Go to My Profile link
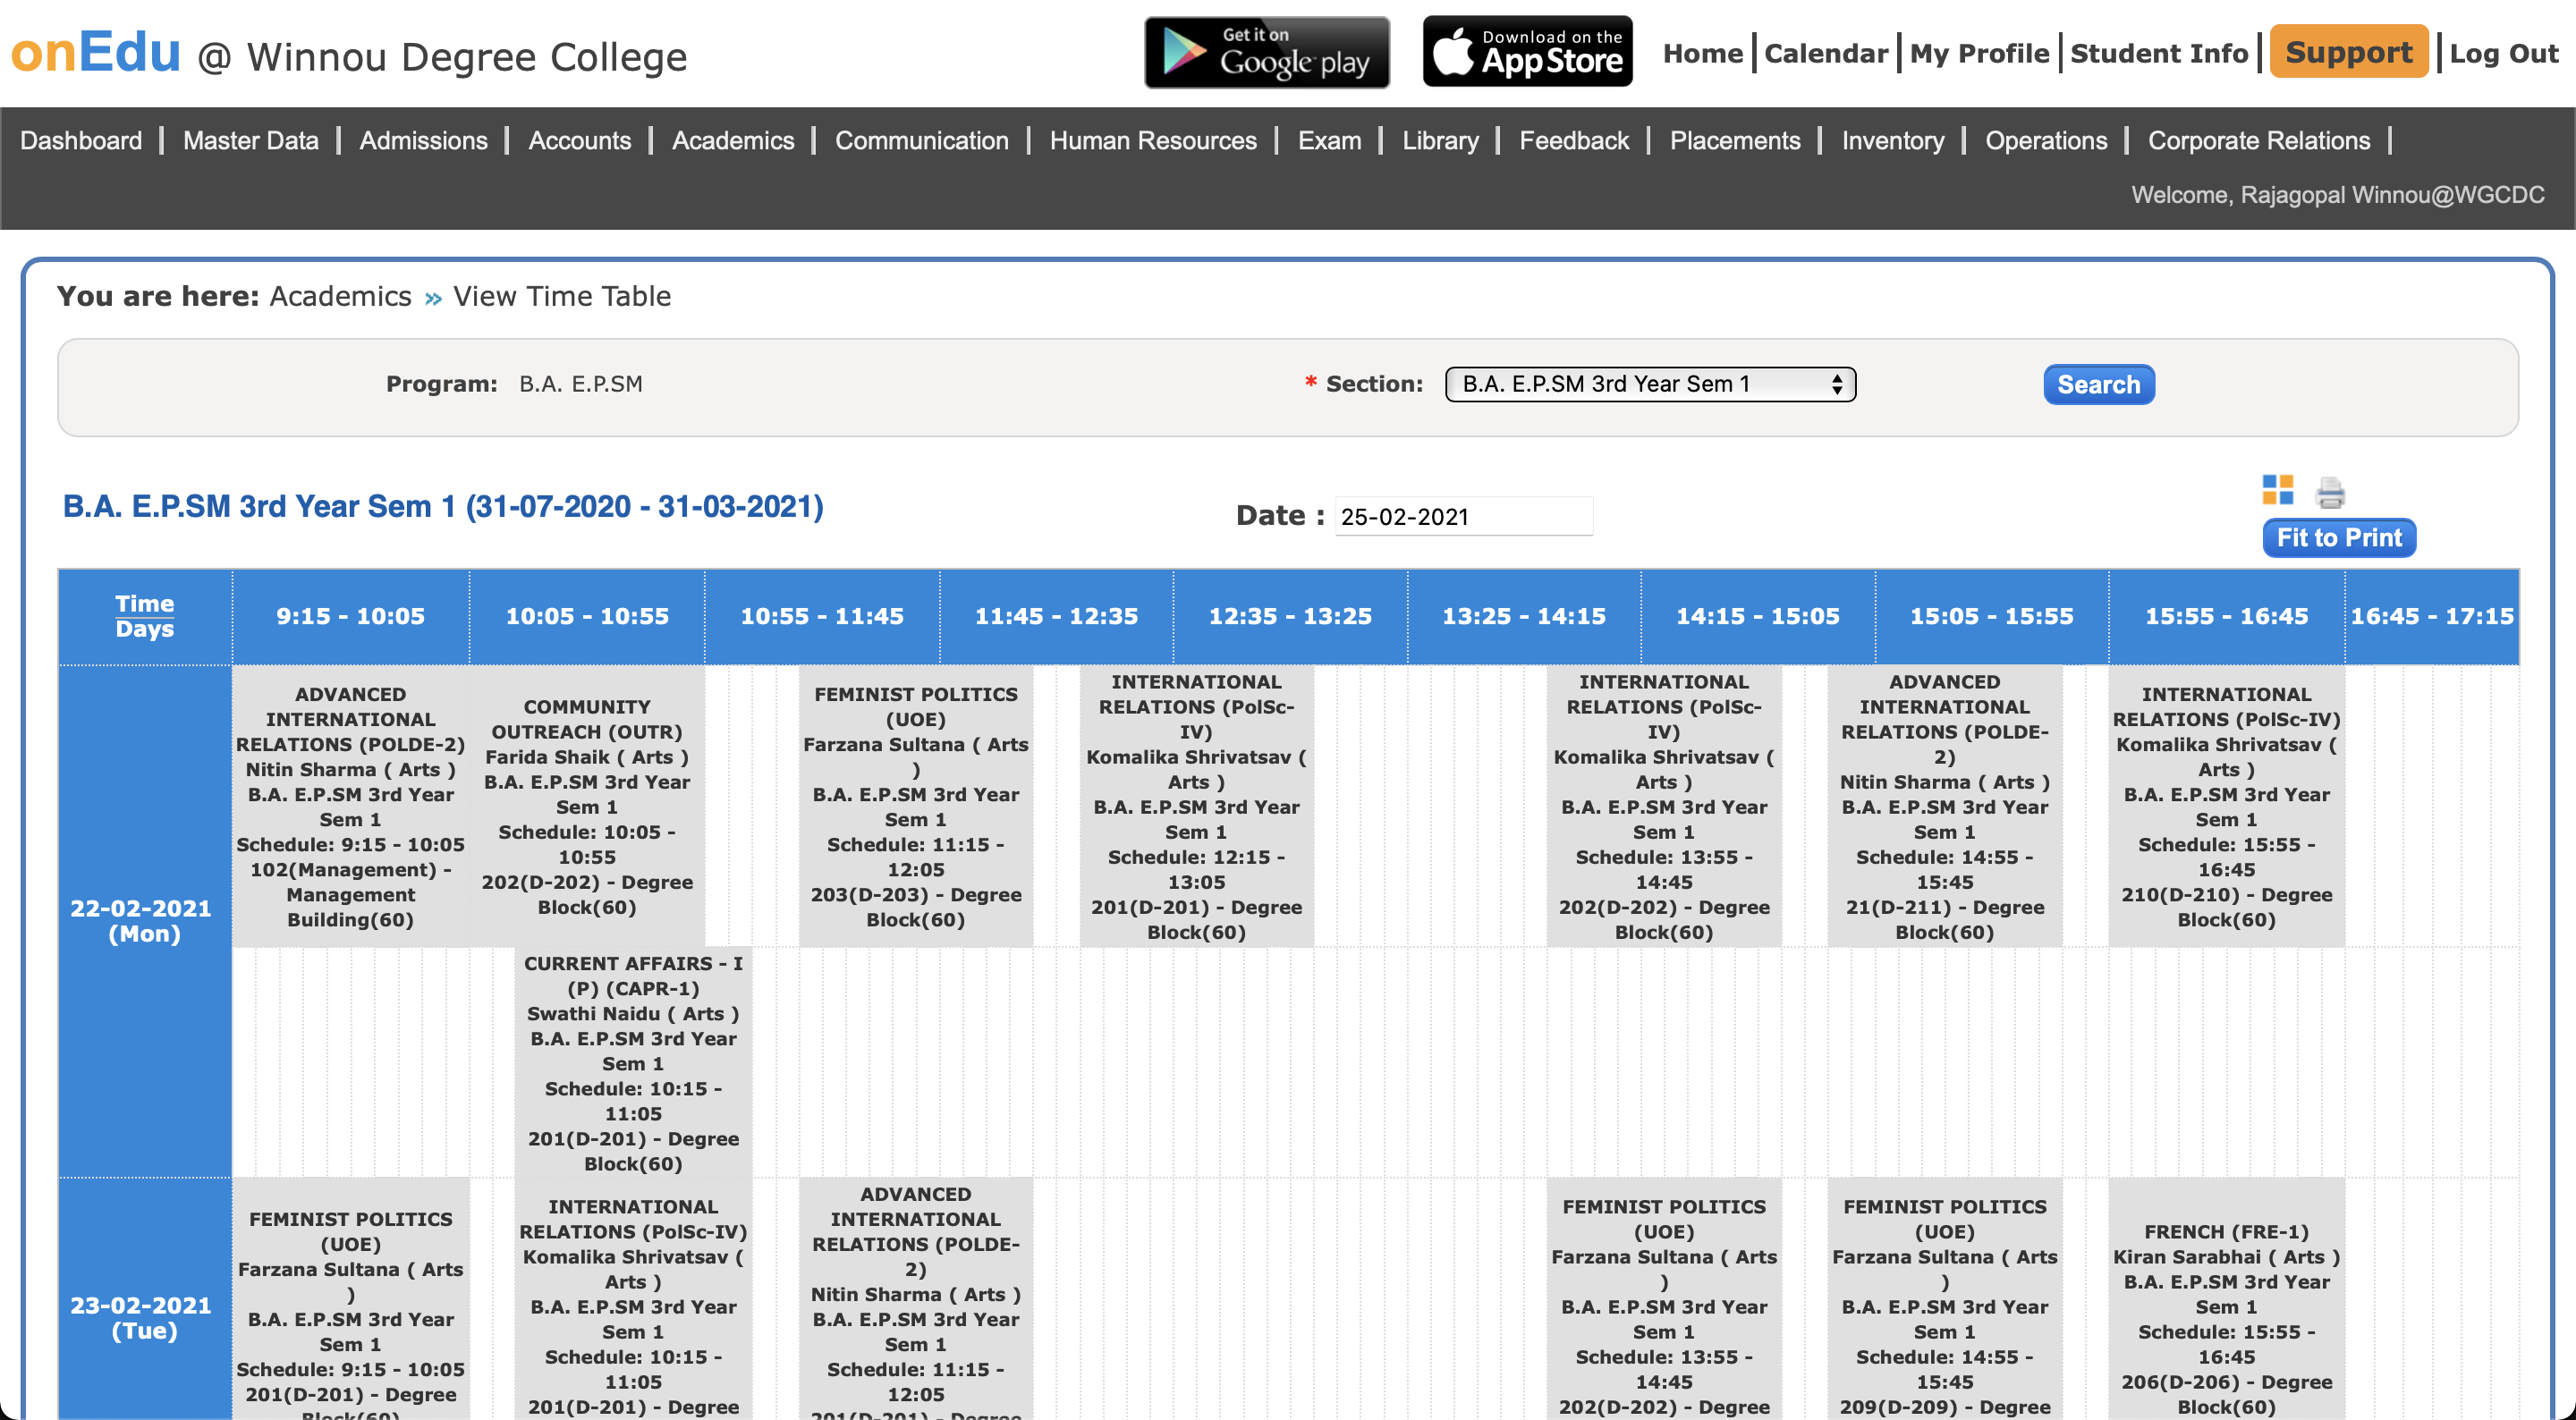The height and width of the screenshot is (1420, 2576). point(1979,54)
